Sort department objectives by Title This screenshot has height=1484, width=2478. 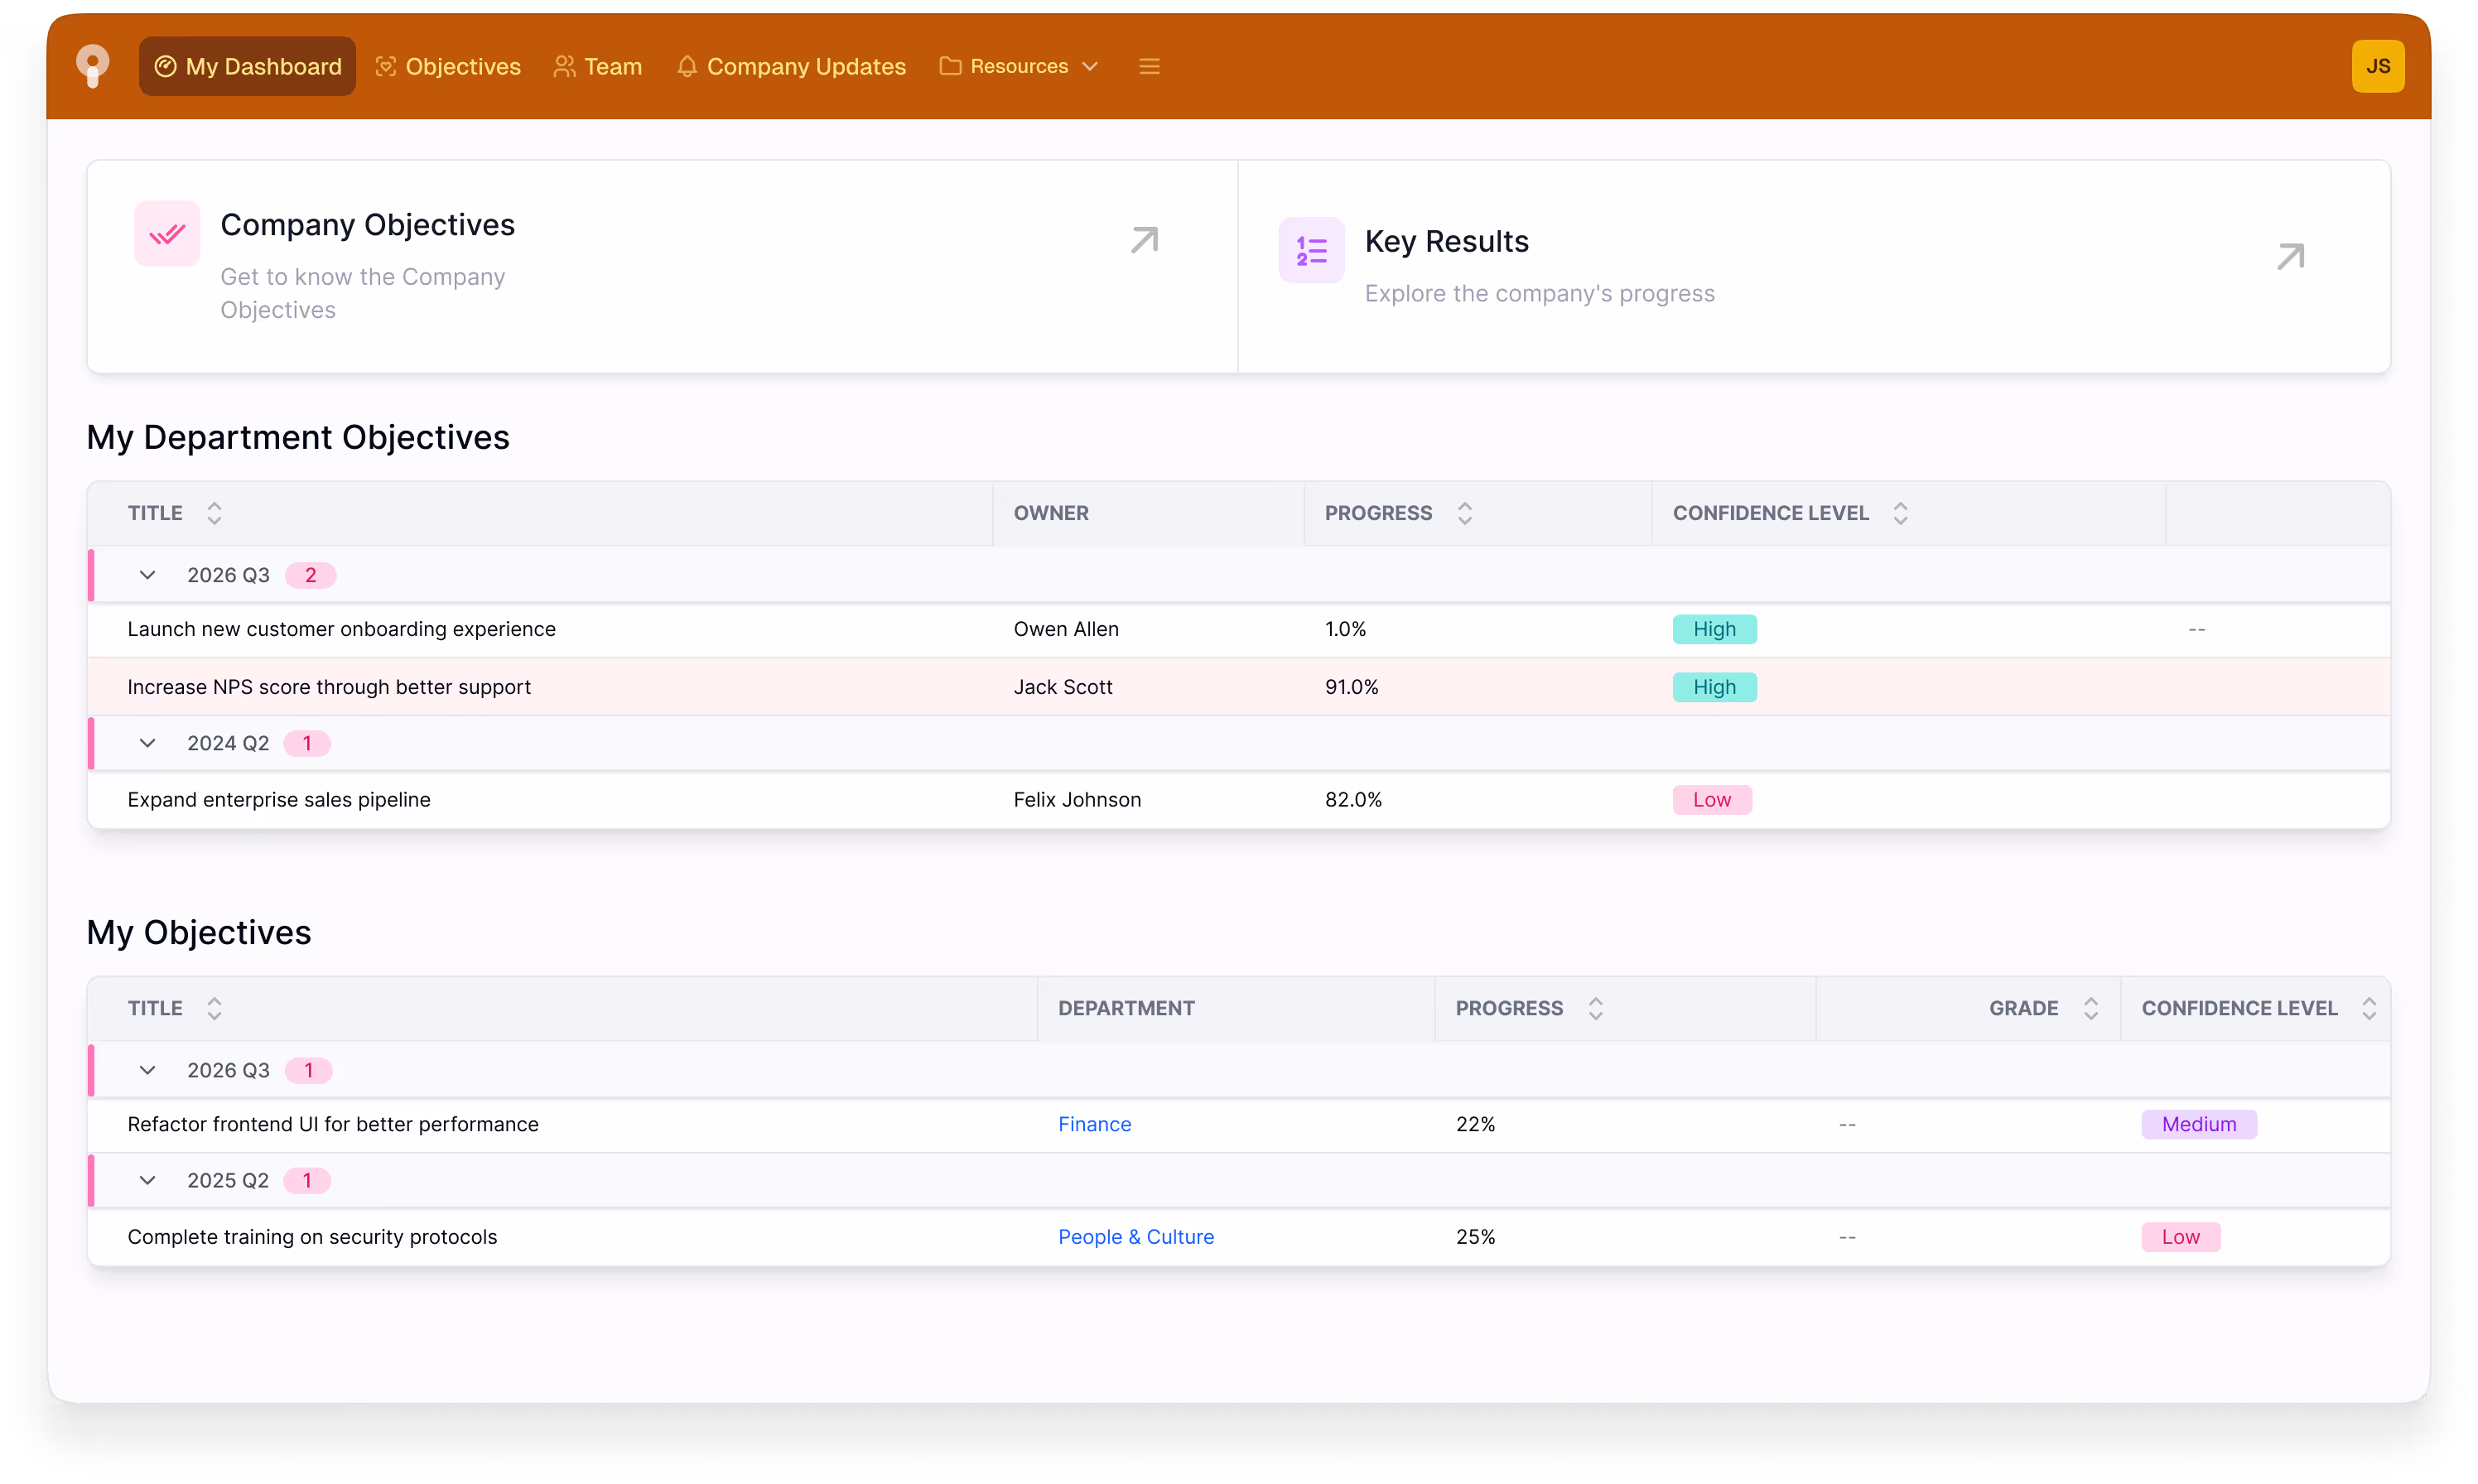point(214,513)
